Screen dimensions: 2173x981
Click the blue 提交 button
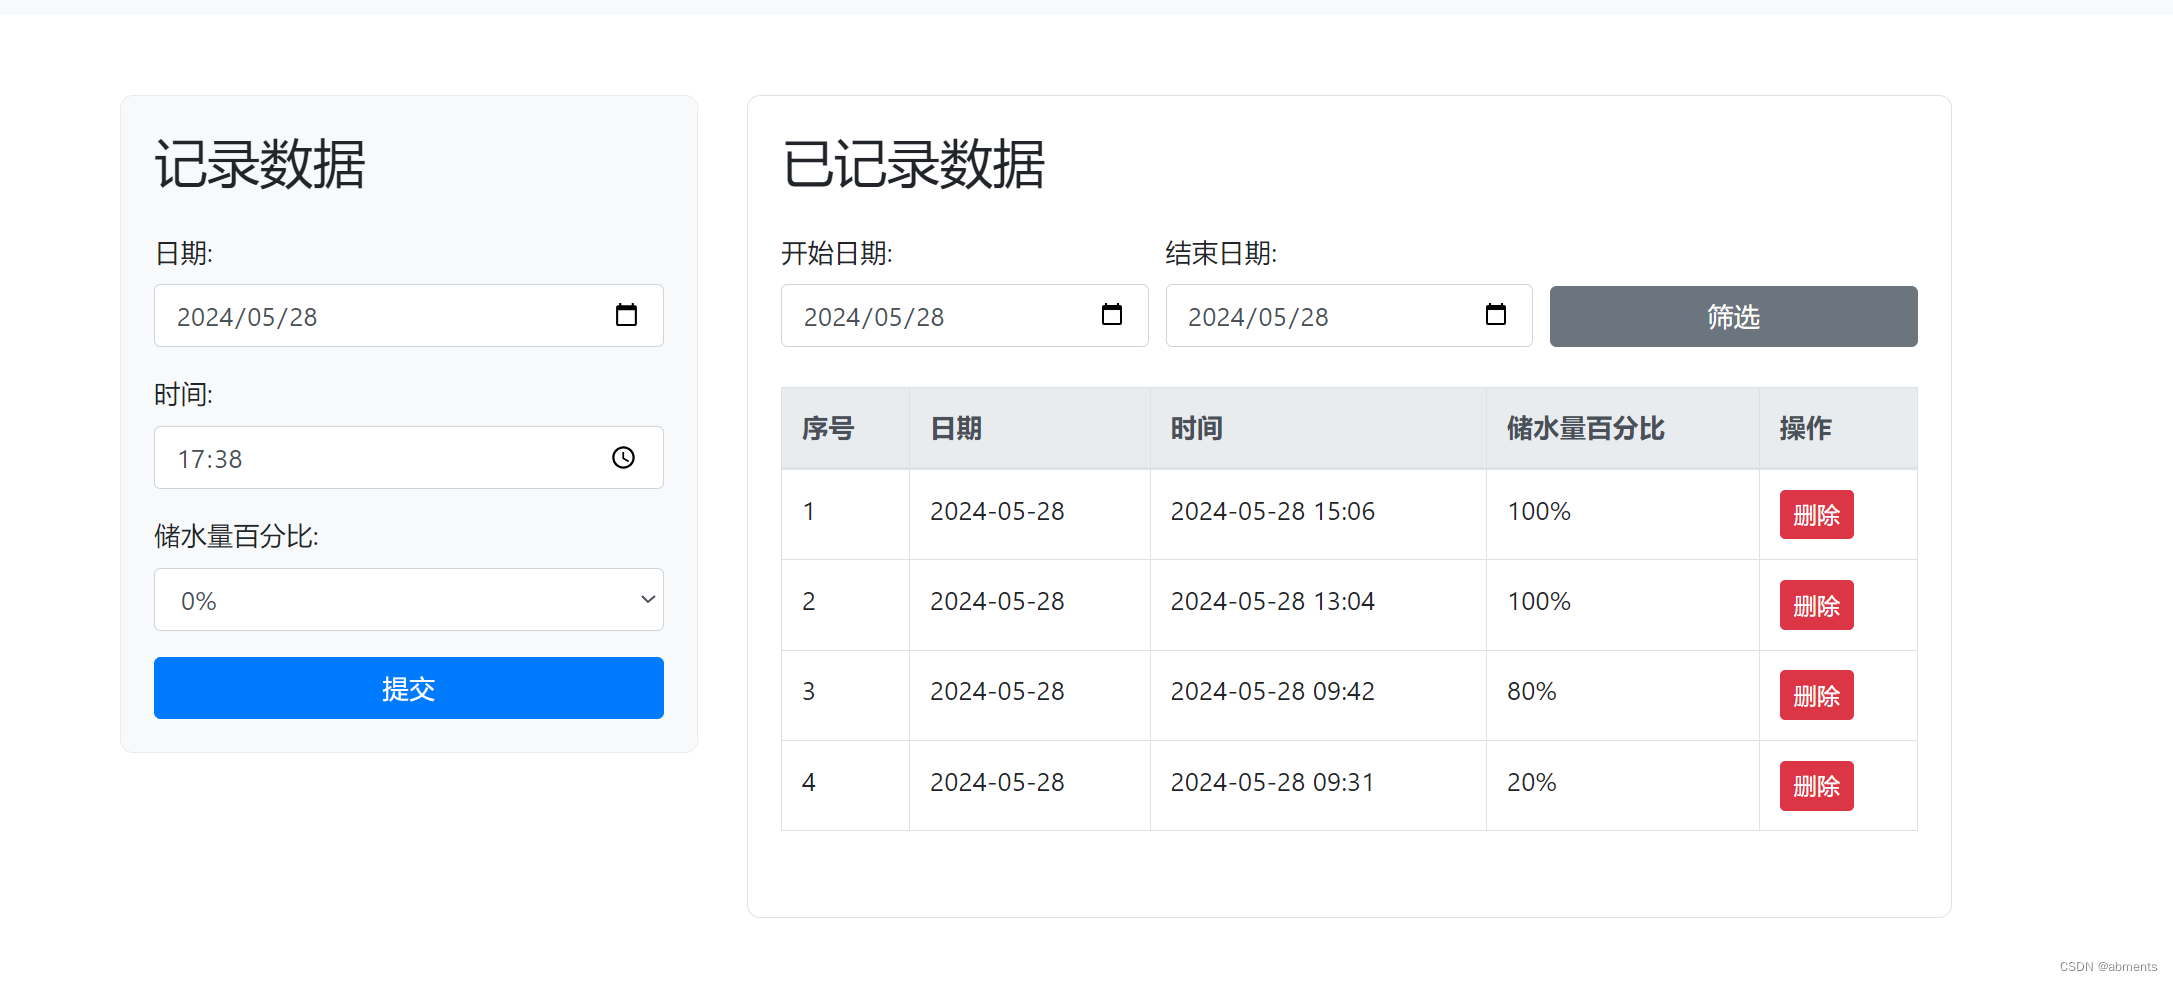click(409, 688)
